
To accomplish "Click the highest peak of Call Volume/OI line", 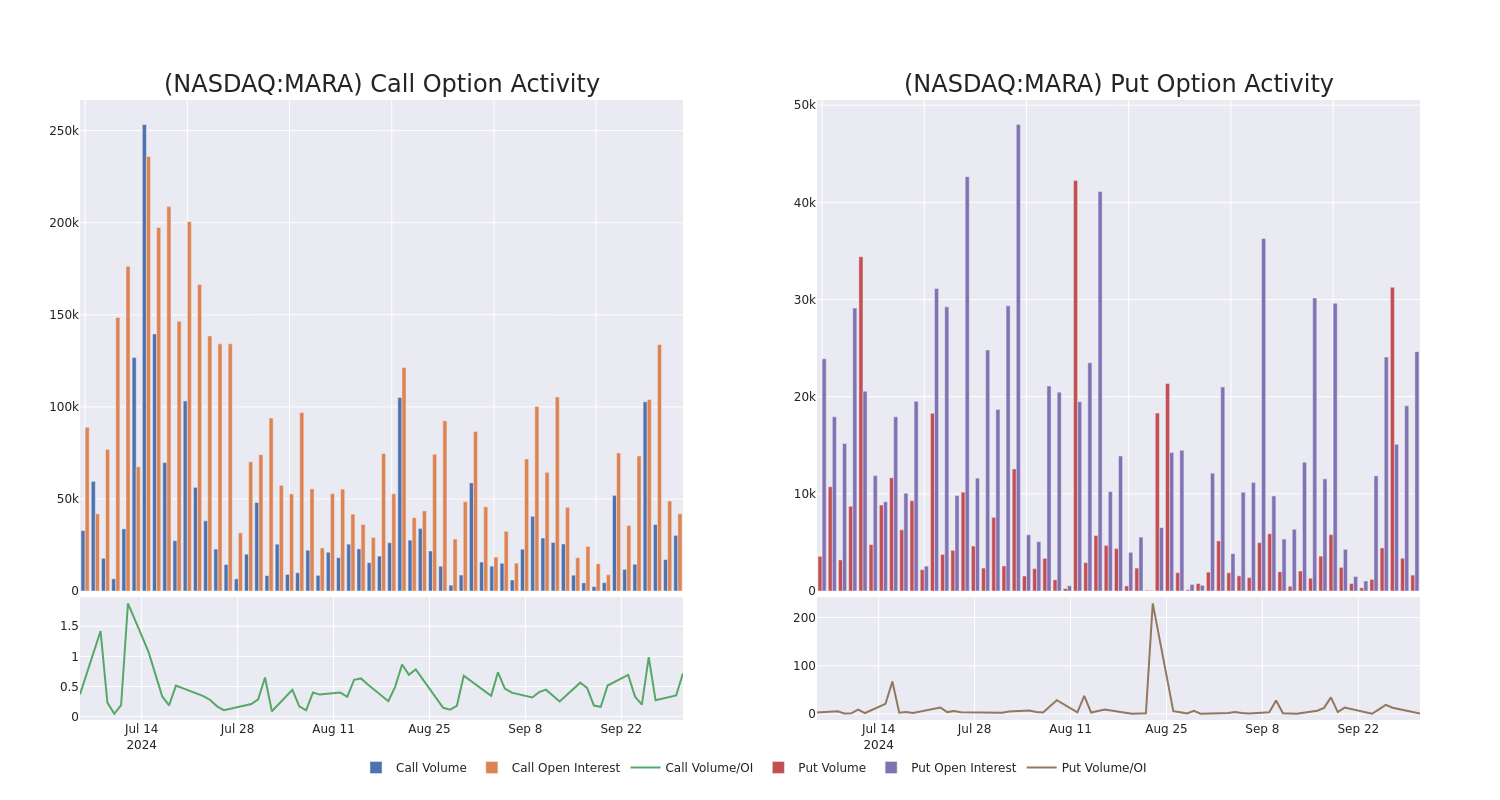I will click(x=127, y=604).
